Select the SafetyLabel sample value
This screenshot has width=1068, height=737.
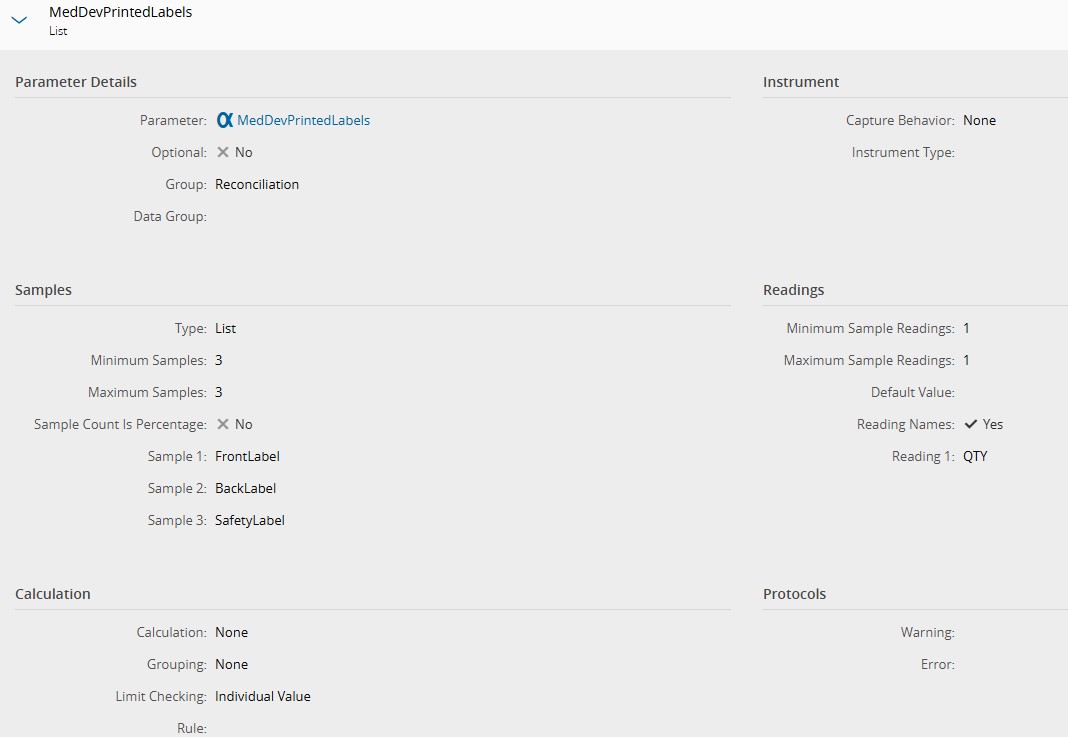tap(249, 520)
